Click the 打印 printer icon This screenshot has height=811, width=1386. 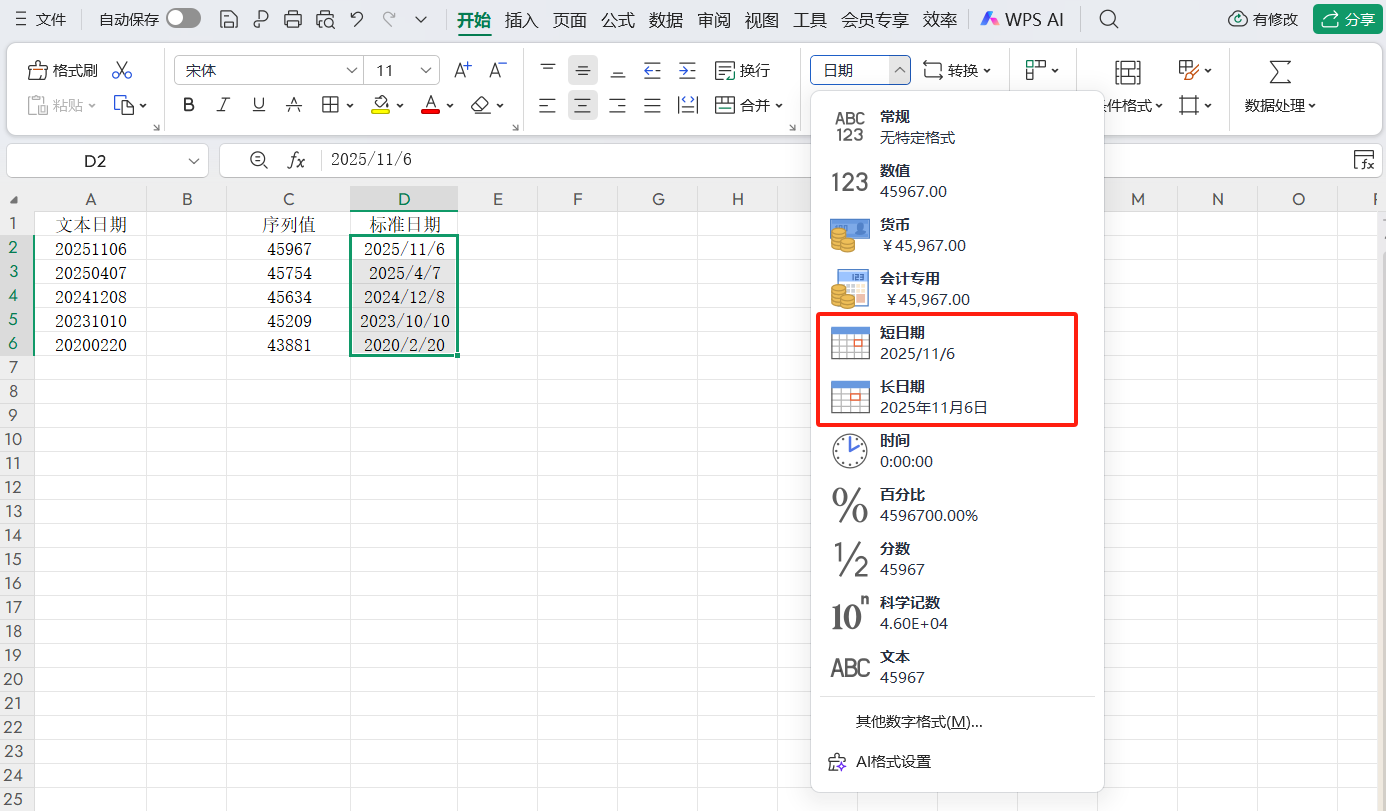(x=292, y=18)
